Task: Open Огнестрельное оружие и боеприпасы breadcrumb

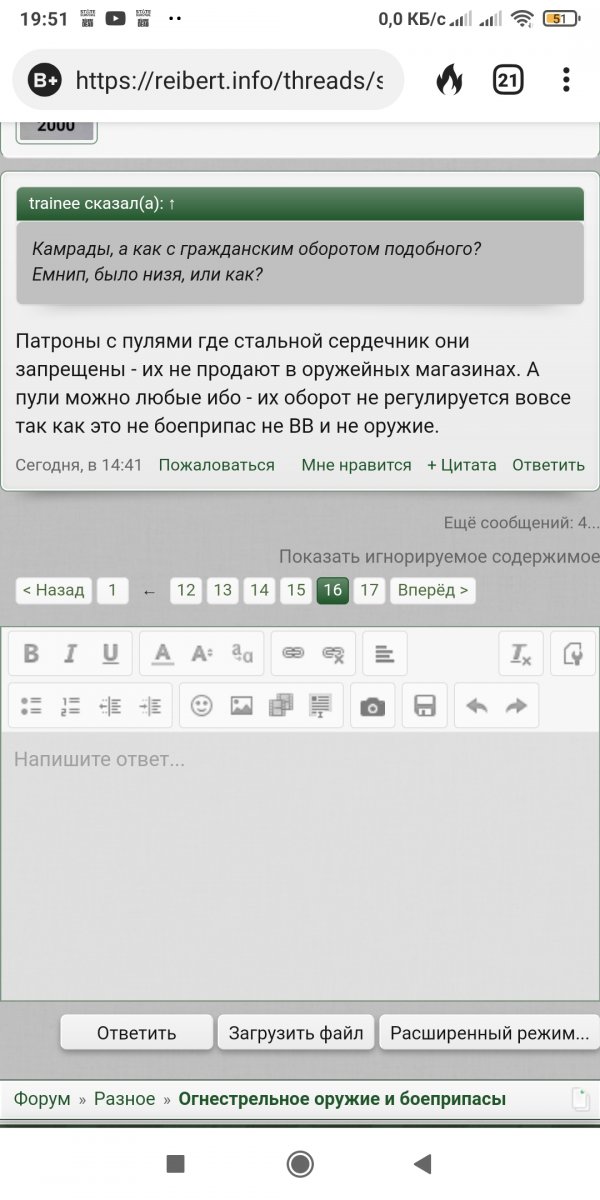Action: (x=342, y=1099)
